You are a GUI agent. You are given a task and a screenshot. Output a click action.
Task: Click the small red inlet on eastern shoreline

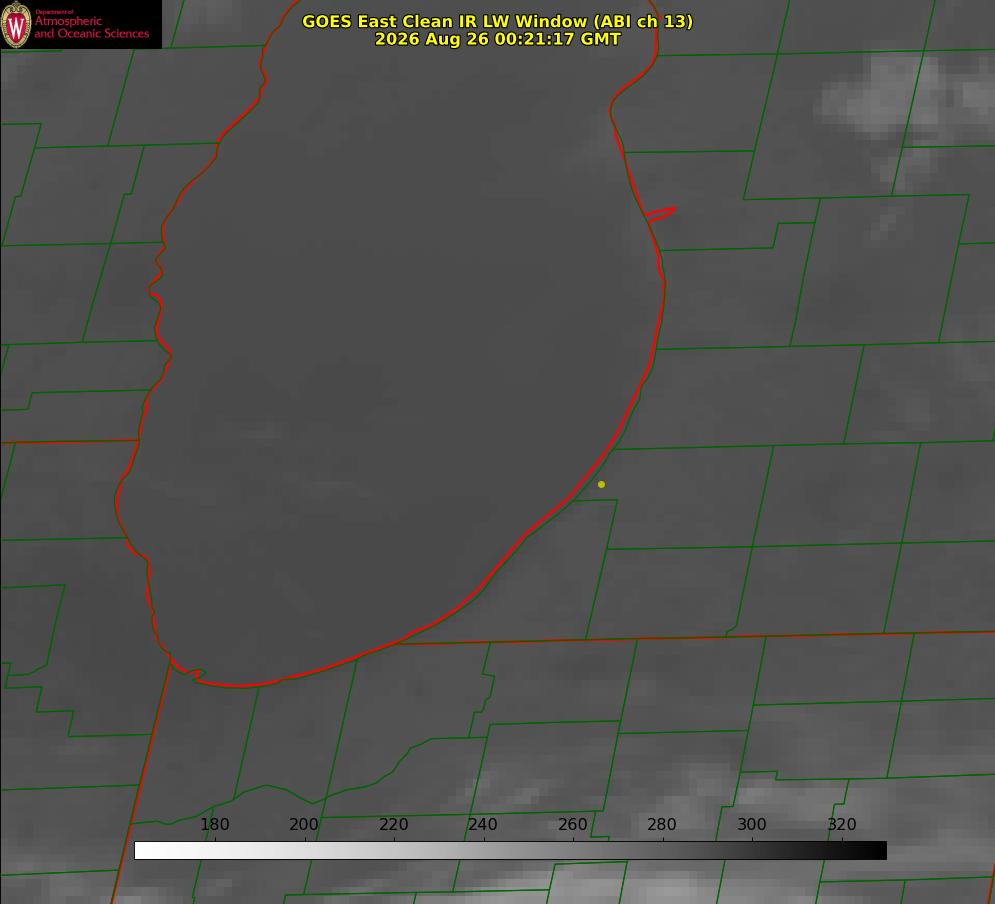pos(660,214)
